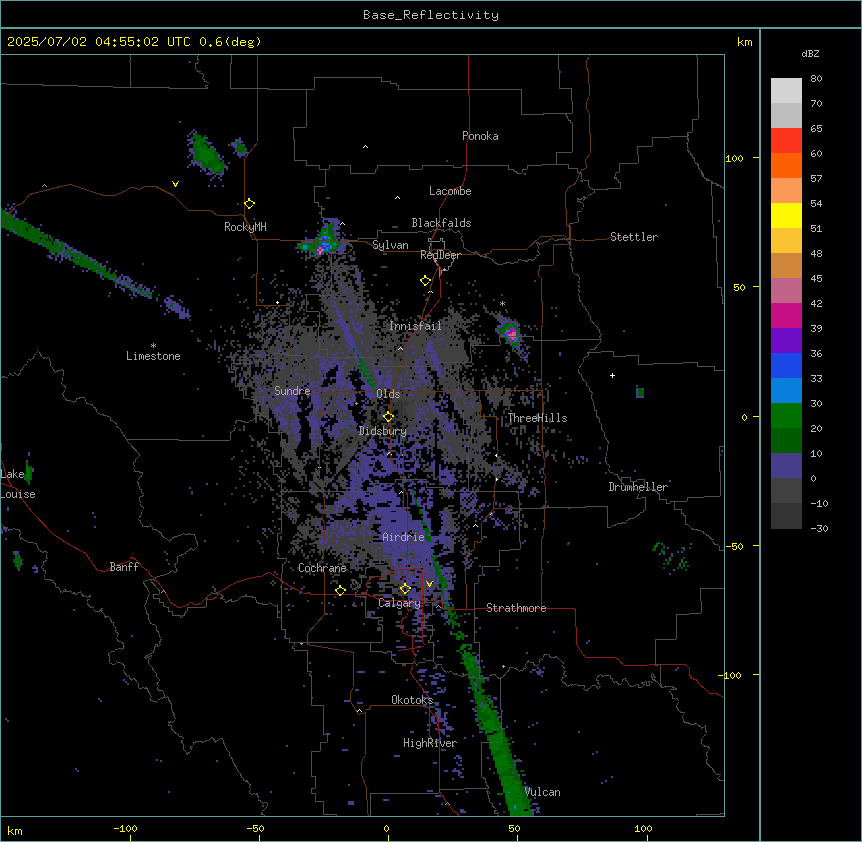This screenshot has height=842, width=862.
Task: Click the Innisfail town label
Action: click(x=416, y=326)
